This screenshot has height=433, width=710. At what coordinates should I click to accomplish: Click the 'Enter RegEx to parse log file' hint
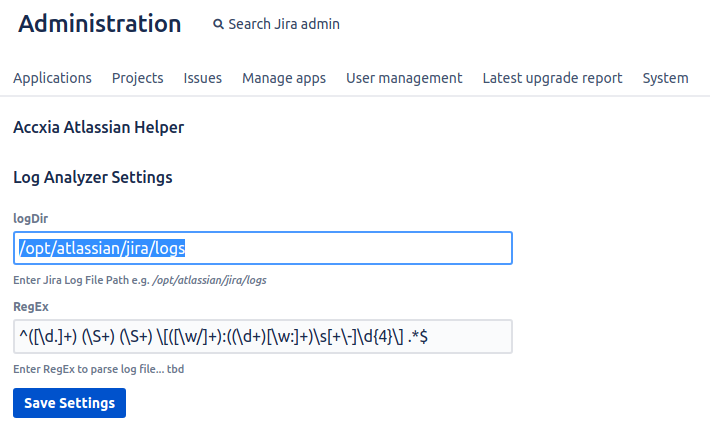[x=99, y=369]
